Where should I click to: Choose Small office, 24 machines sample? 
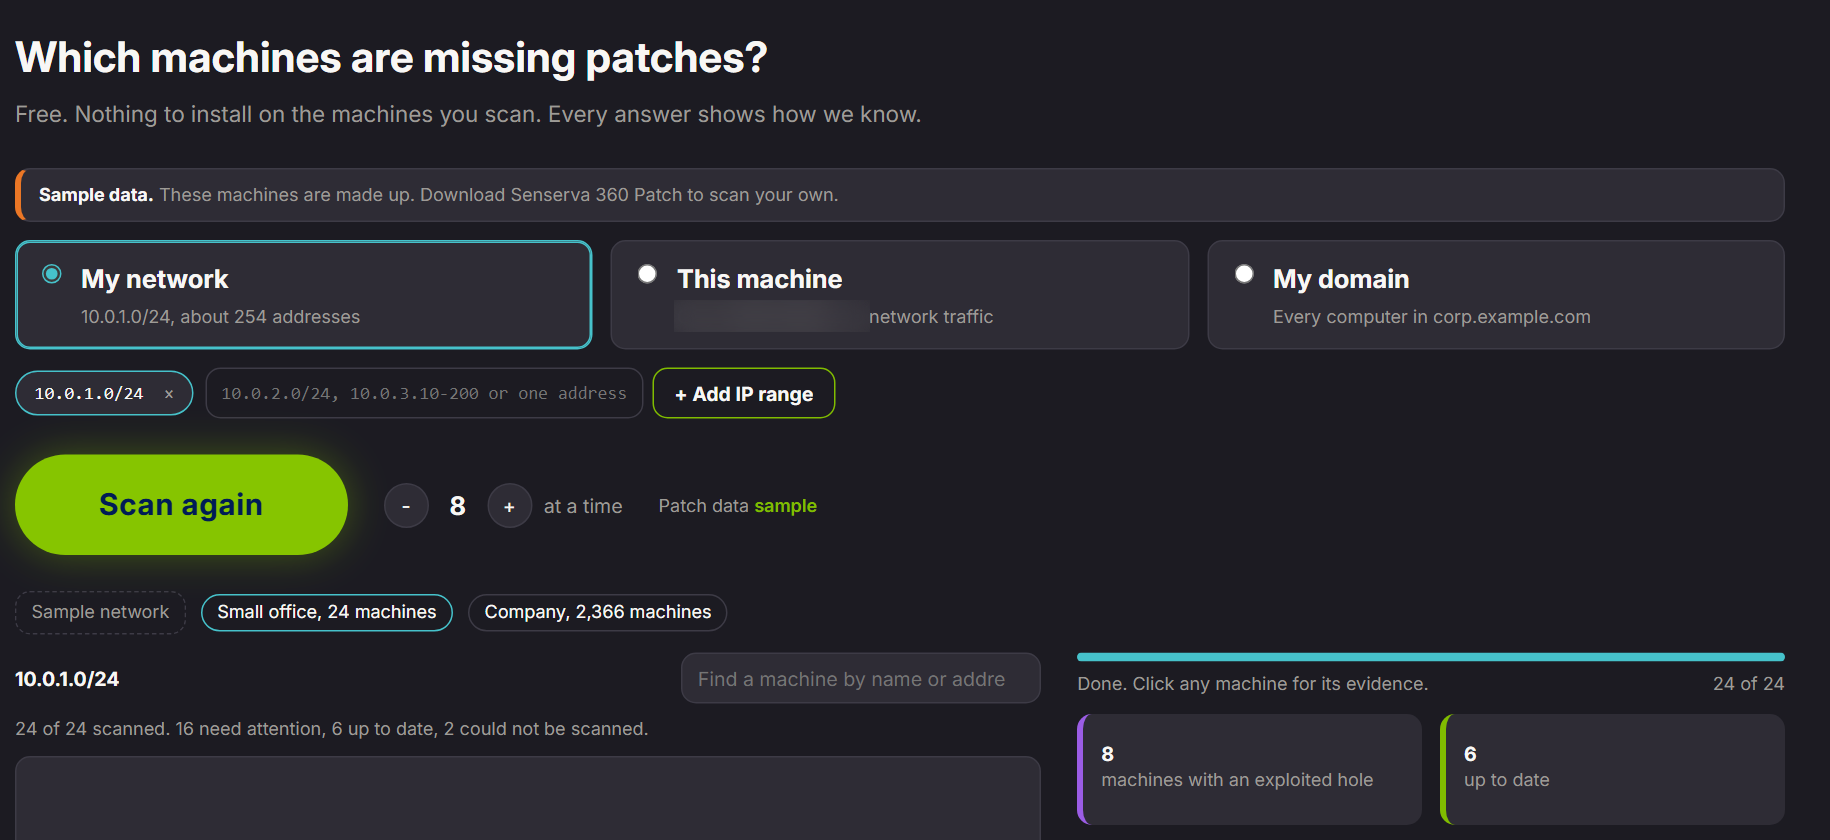point(327,612)
